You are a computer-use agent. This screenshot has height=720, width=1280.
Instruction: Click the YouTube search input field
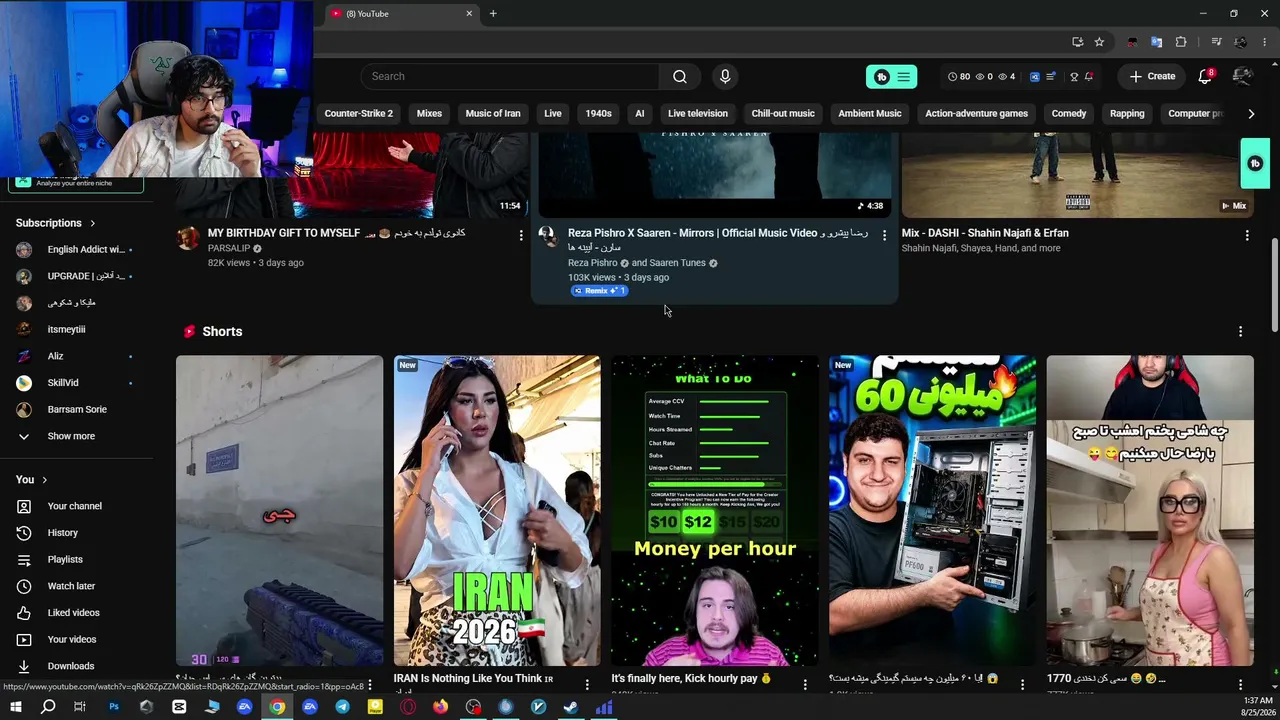tap(509, 76)
